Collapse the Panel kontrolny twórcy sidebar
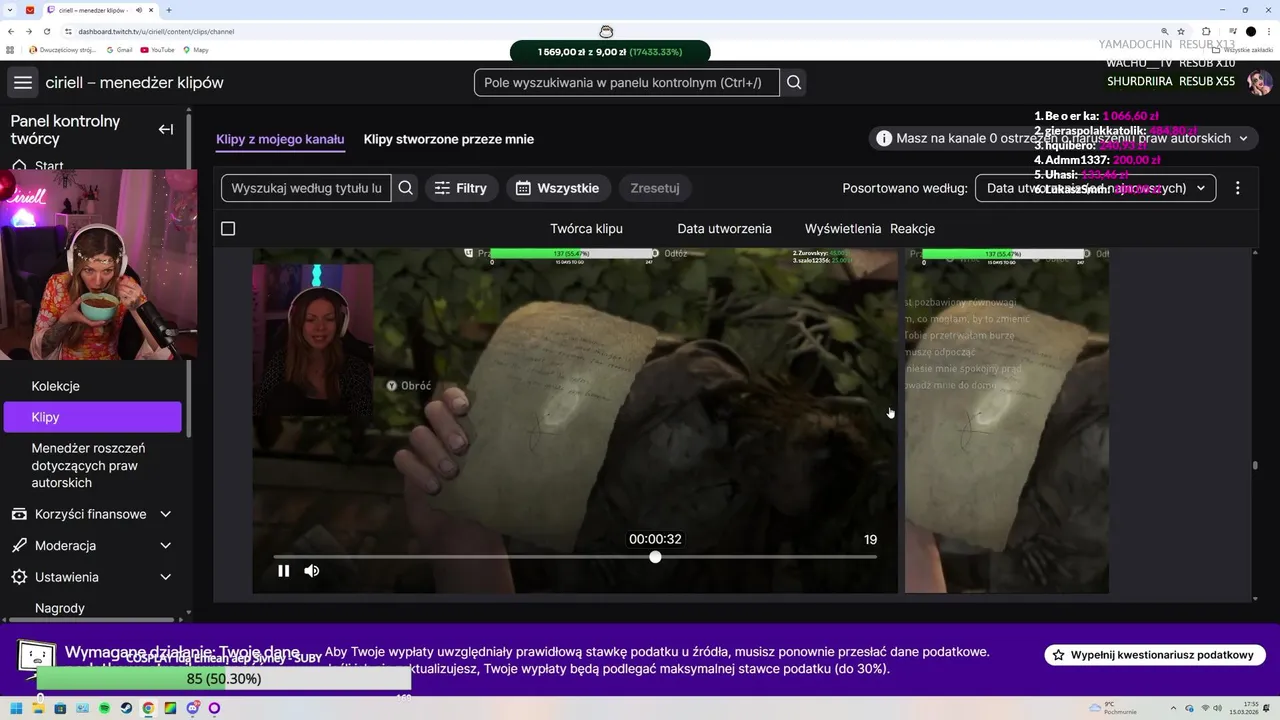This screenshot has height=720, width=1280. (166, 129)
